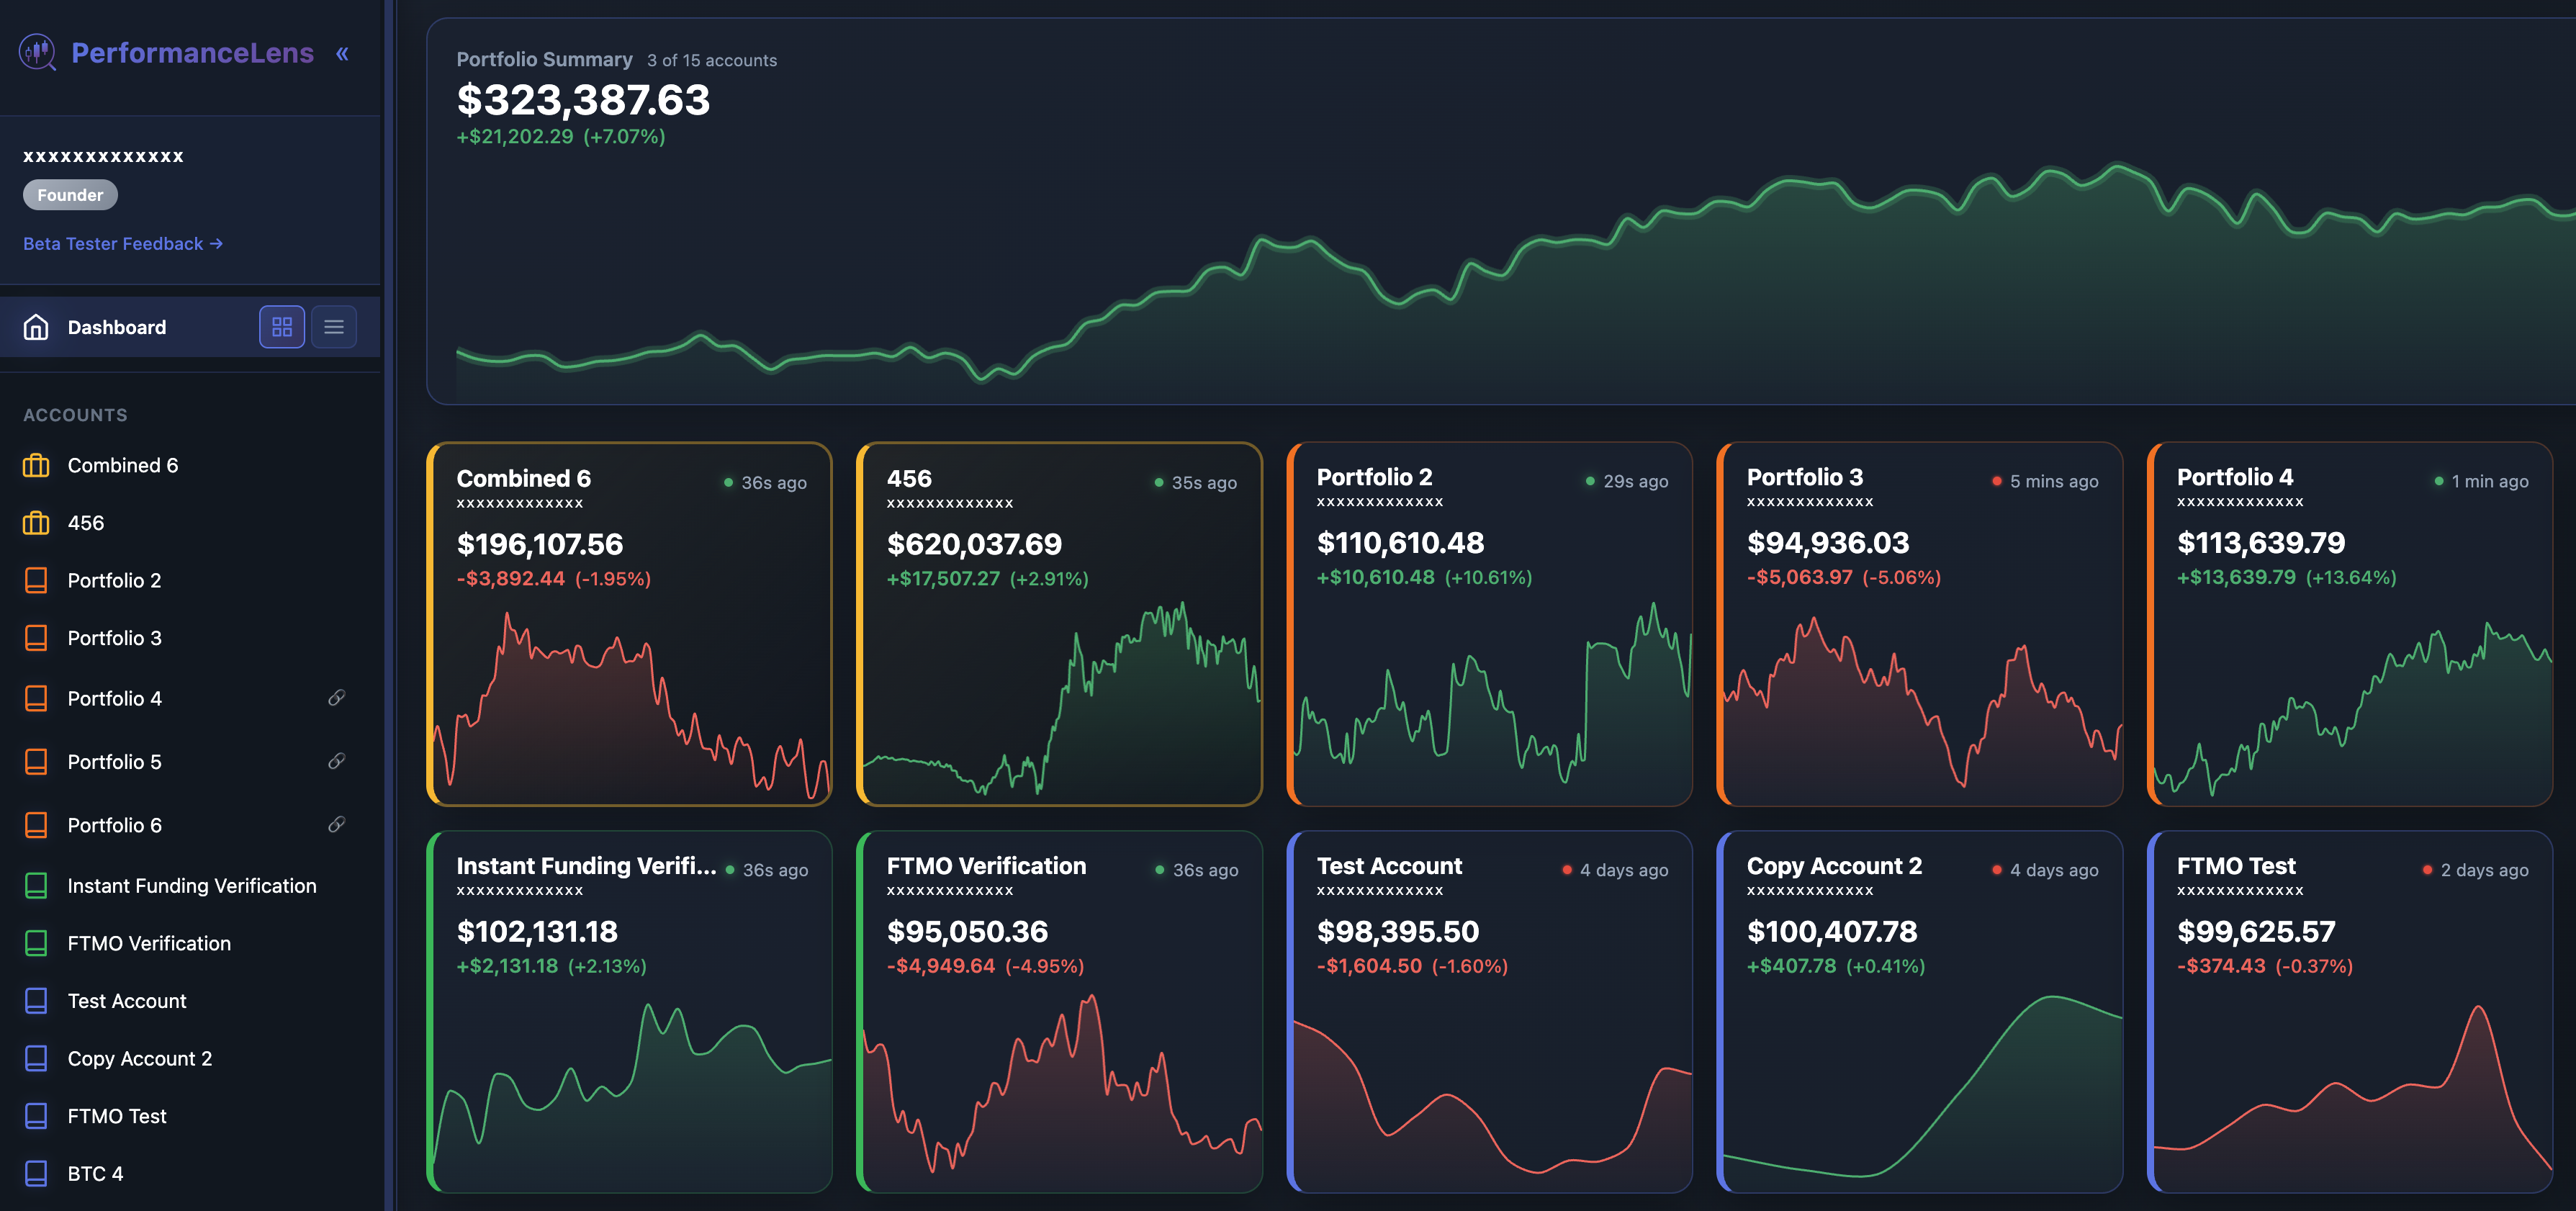Screen dimensions: 2576x1211
Task: Click the account icon beside Test Account
Action: [x=36, y=1000]
